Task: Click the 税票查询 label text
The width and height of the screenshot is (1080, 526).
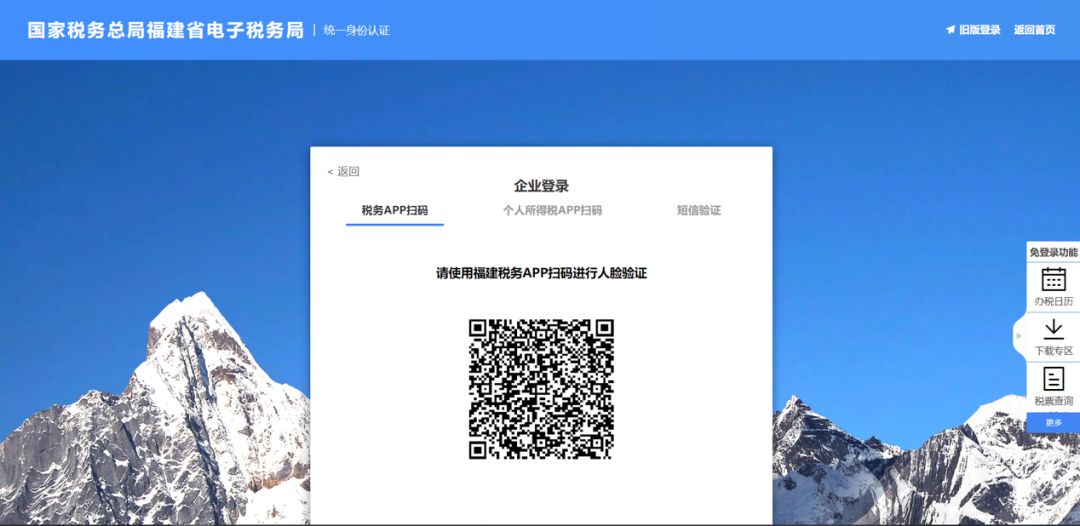Action: pos(1053,401)
